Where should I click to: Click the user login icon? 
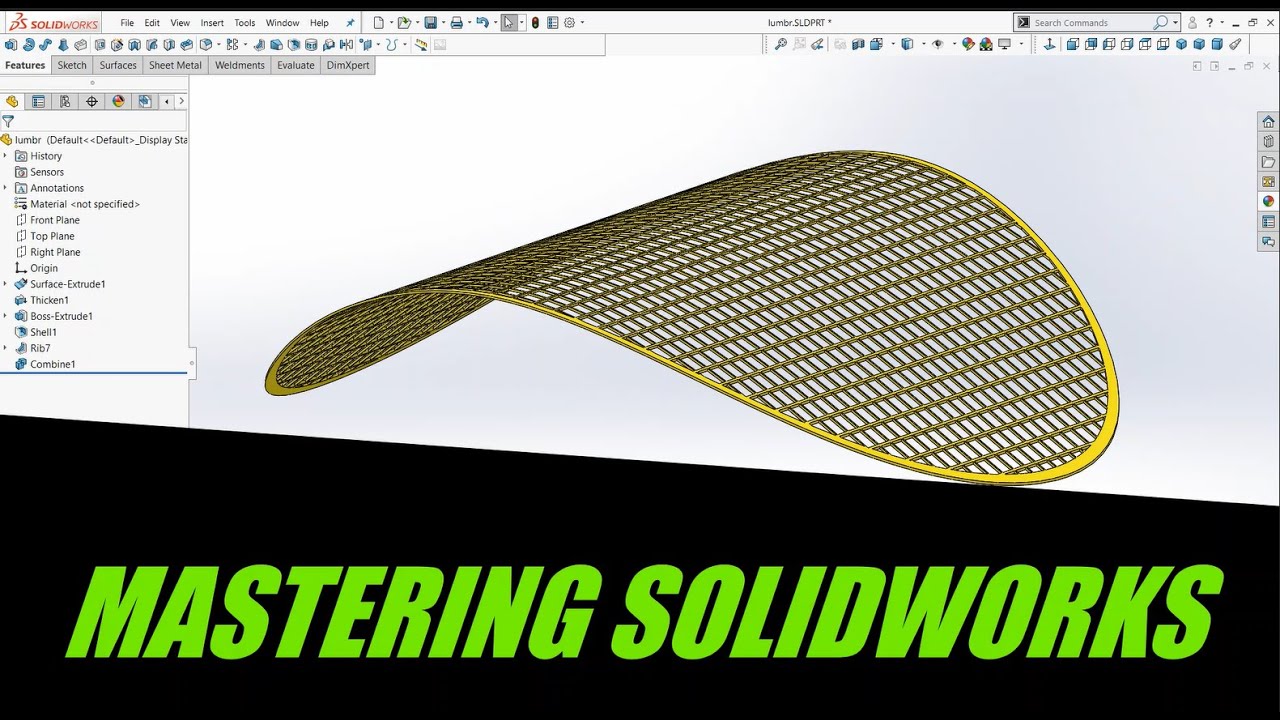[1192, 22]
